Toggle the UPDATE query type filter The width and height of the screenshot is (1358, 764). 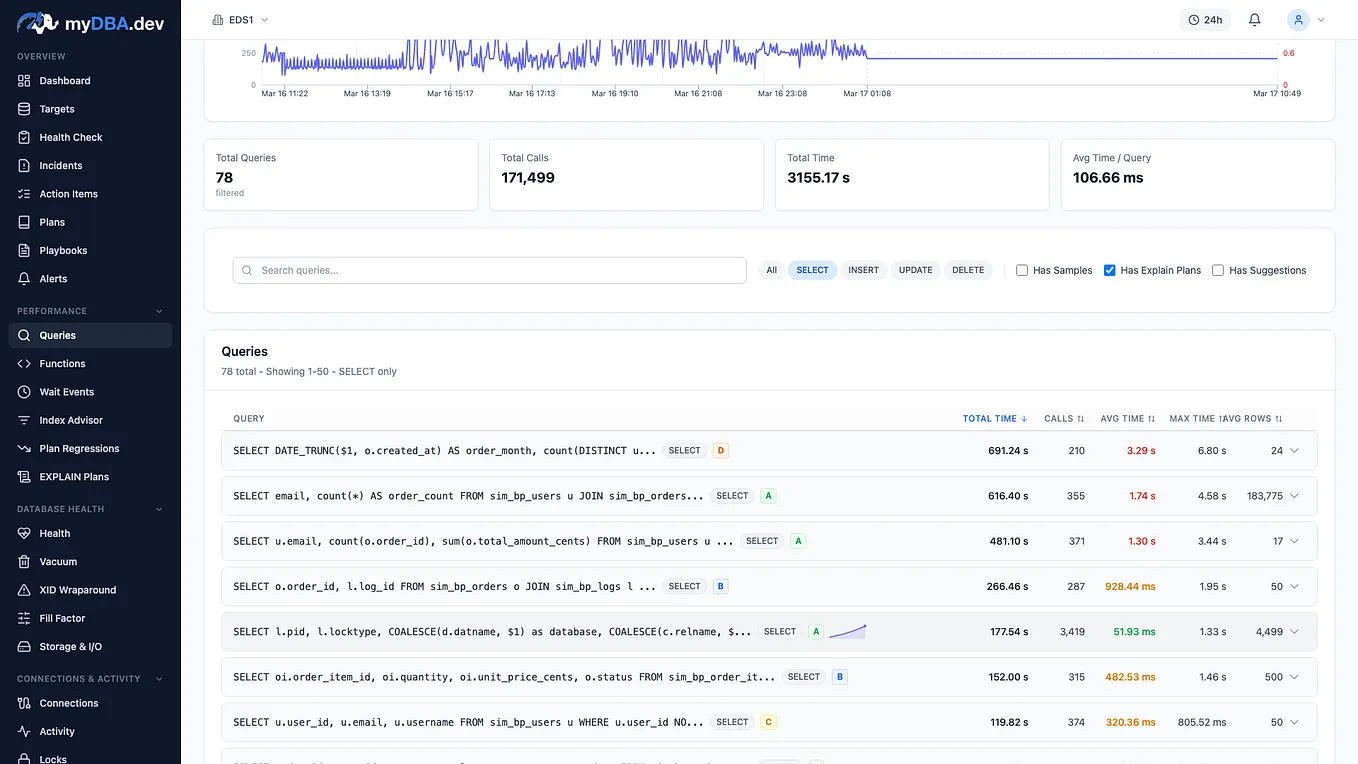pos(915,270)
